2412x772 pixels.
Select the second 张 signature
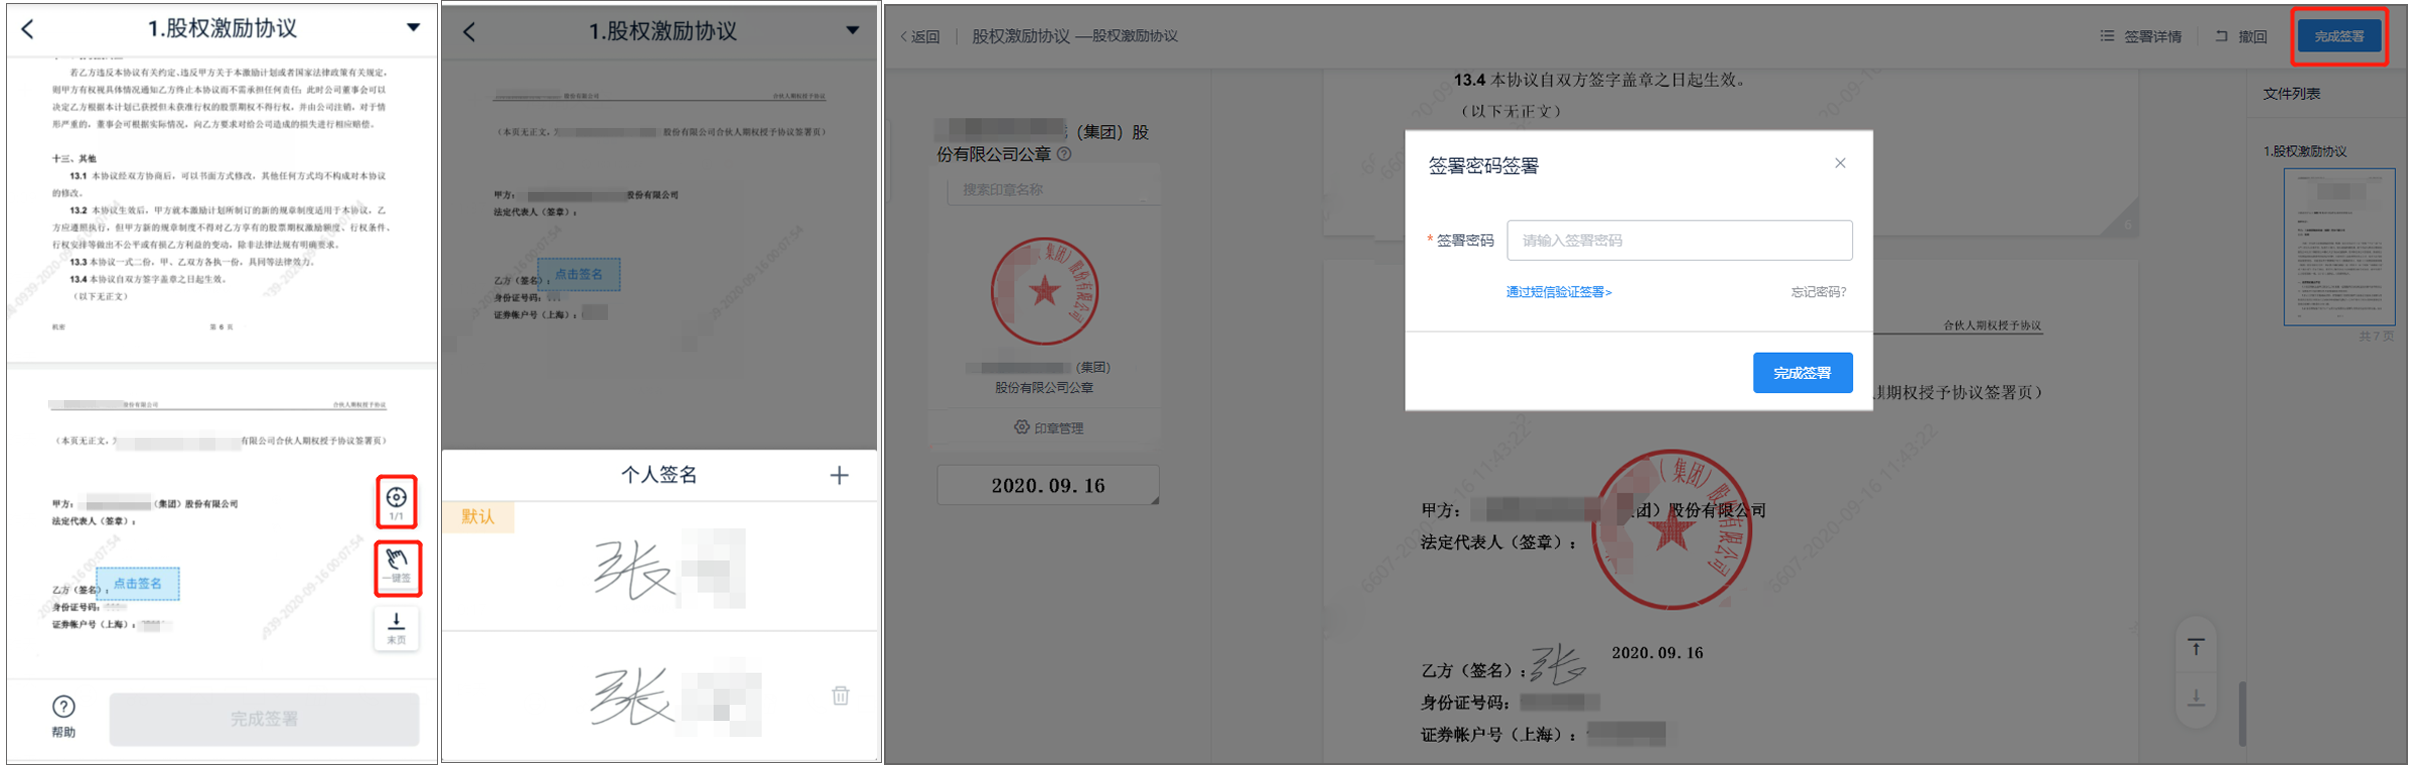tap(675, 696)
